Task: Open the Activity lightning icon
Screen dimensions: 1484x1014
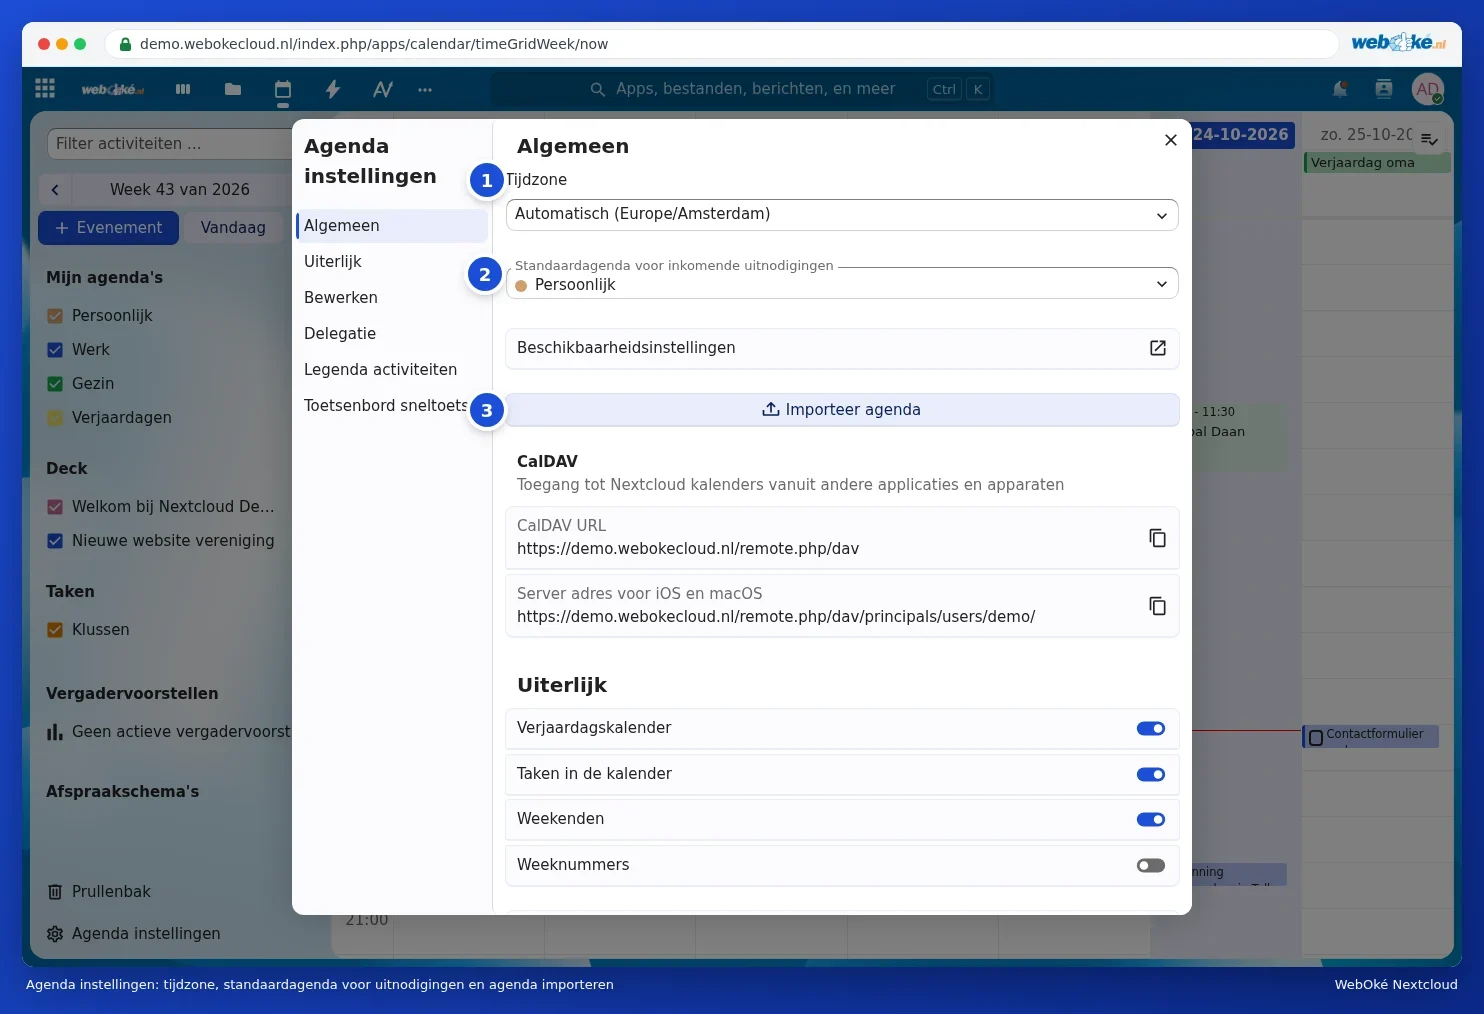Action: coord(333,89)
